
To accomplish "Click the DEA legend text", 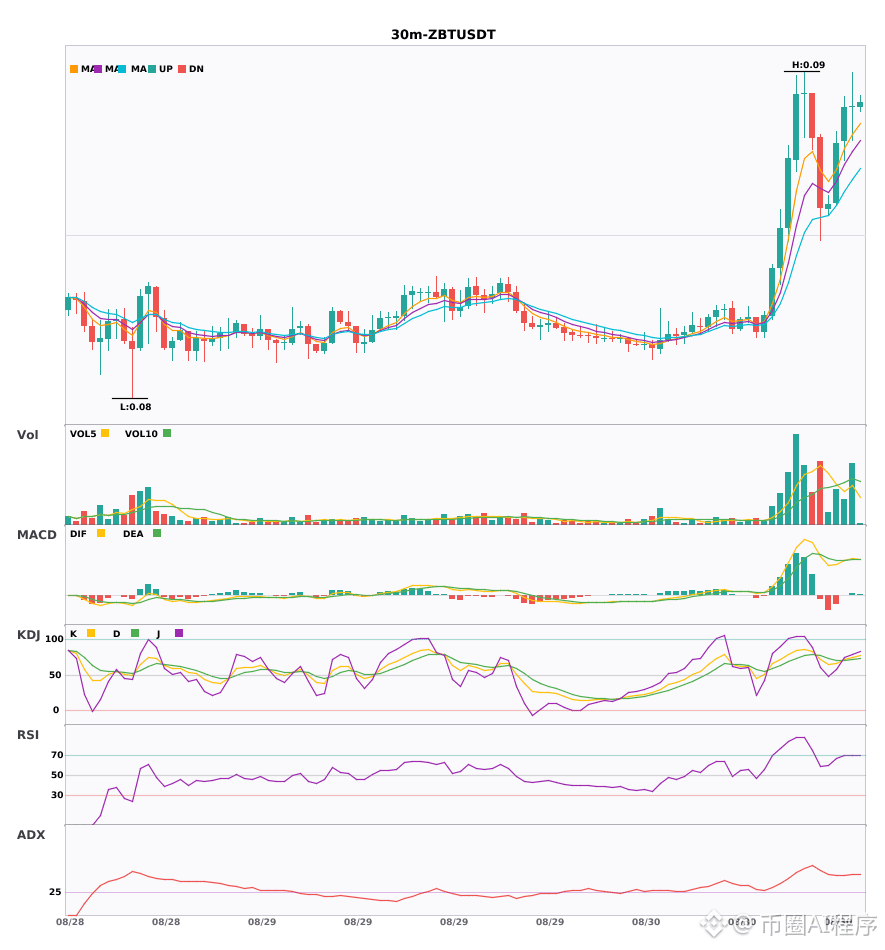I will click(133, 534).
